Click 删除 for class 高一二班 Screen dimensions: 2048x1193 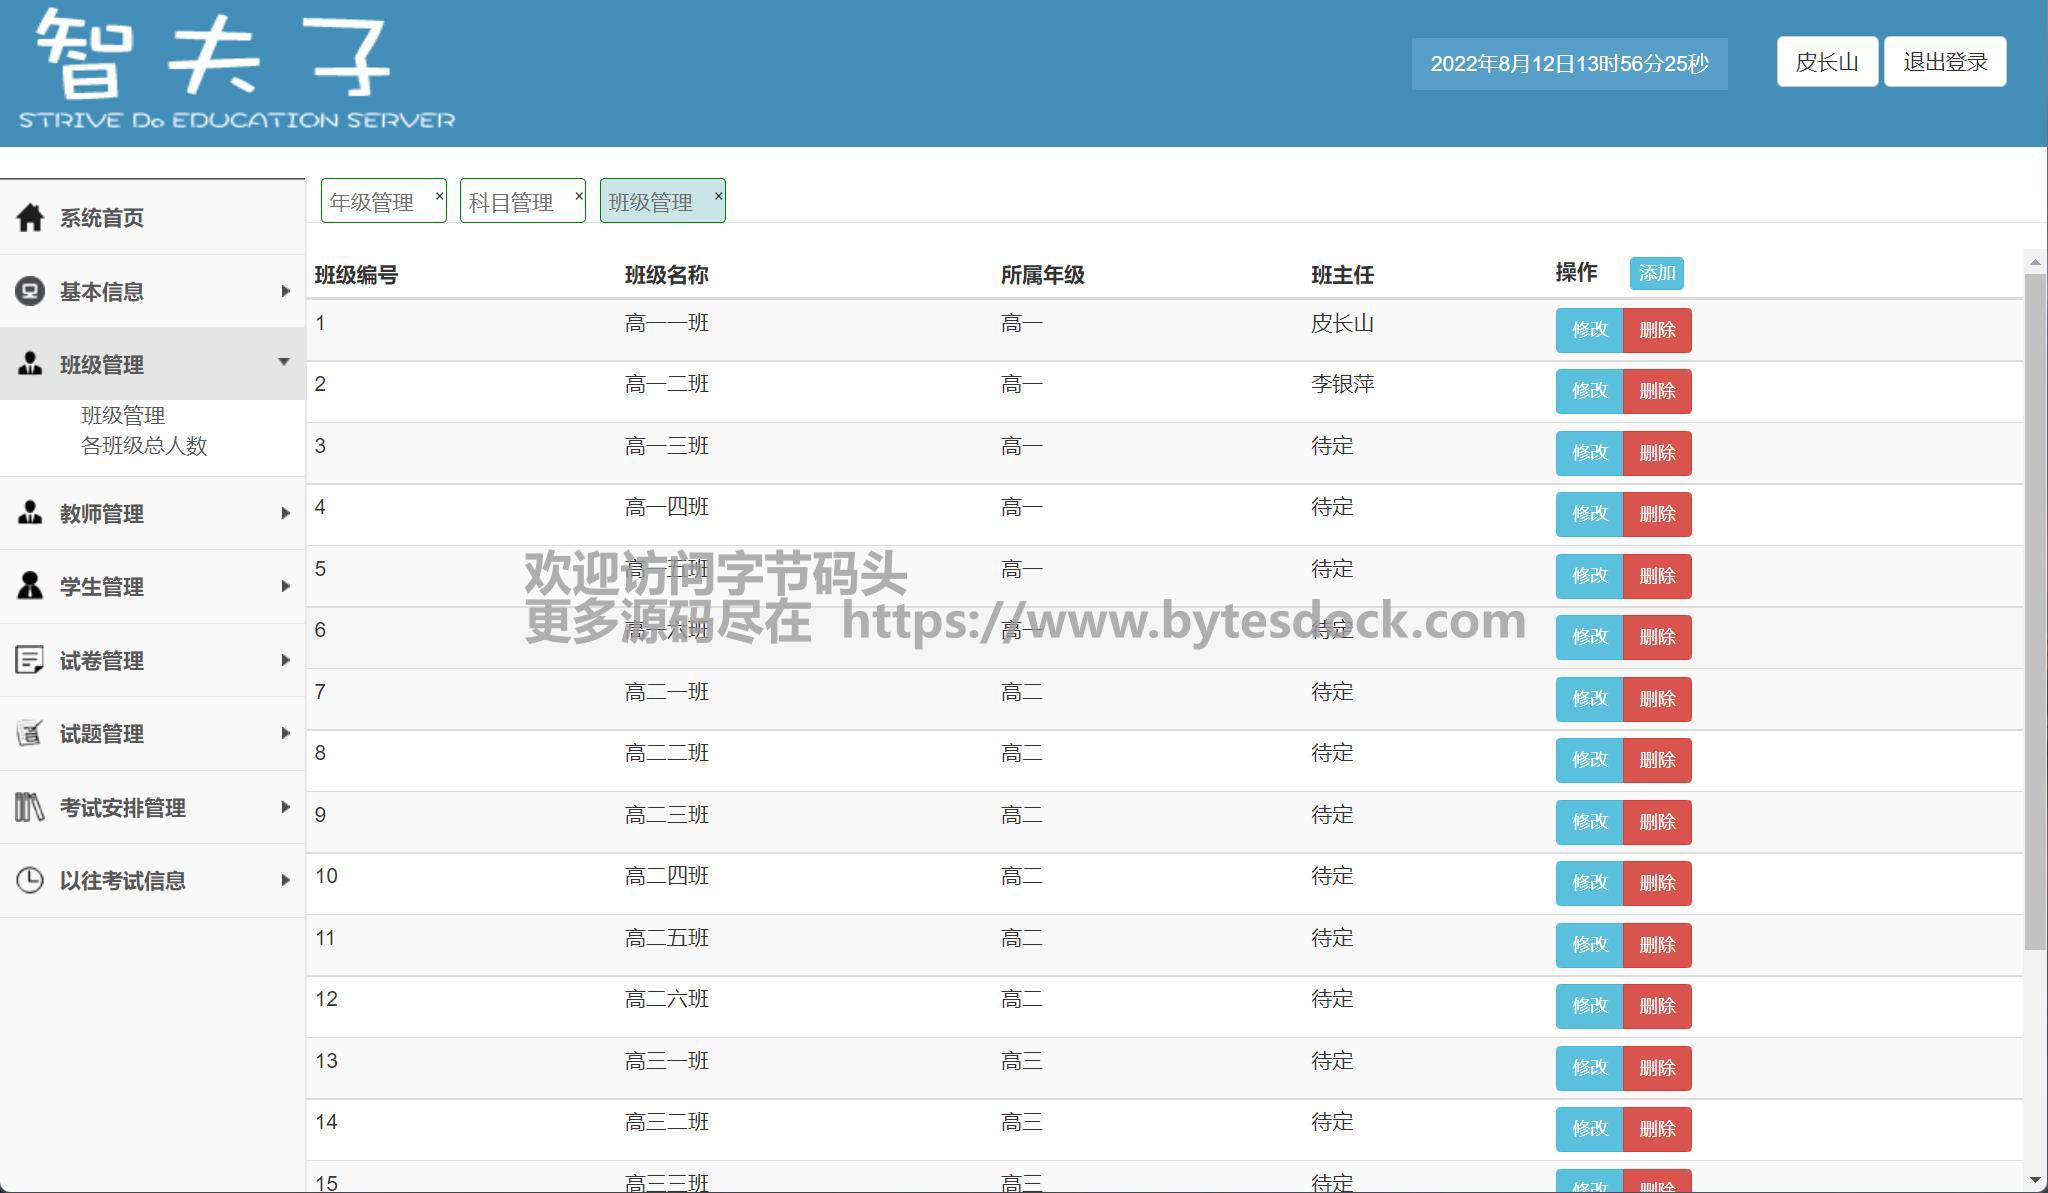(1656, 391)
